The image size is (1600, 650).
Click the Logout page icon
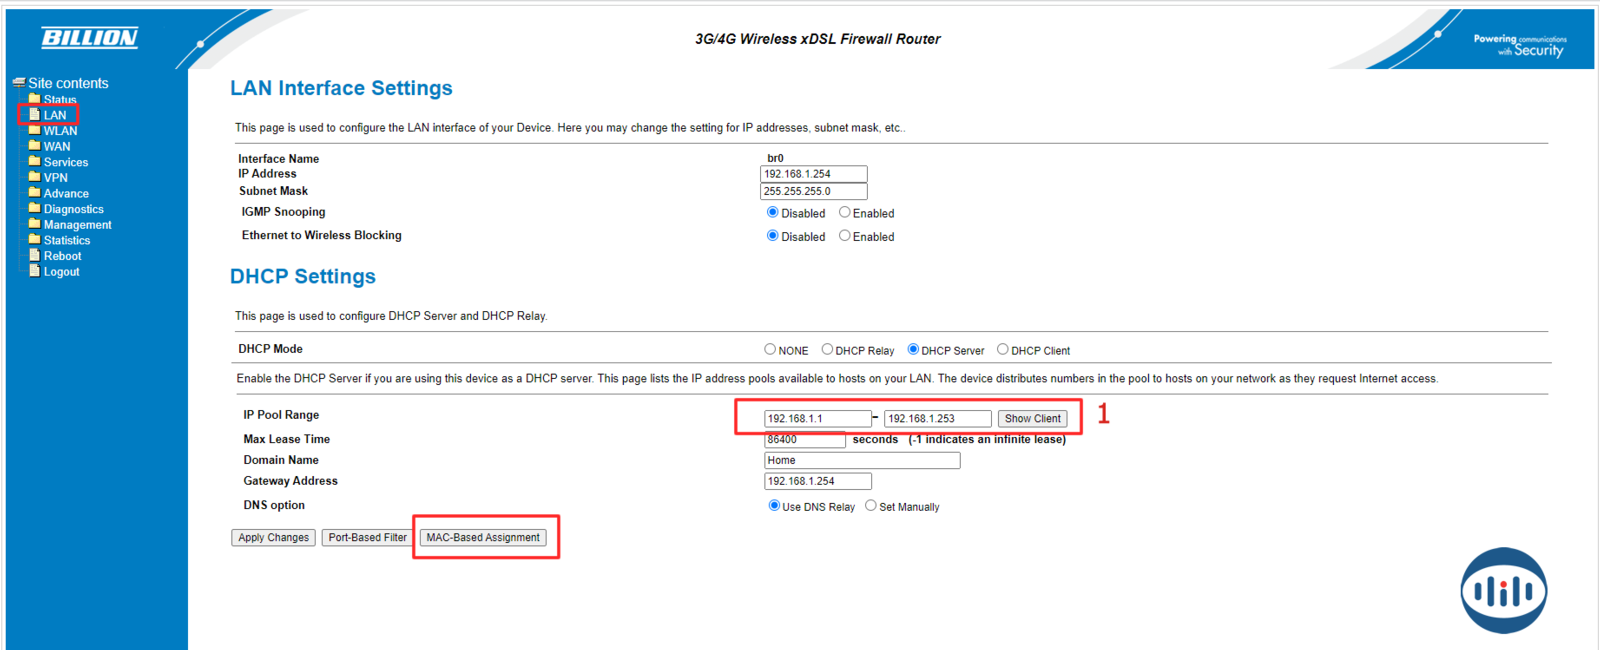(x=34, y=271)
